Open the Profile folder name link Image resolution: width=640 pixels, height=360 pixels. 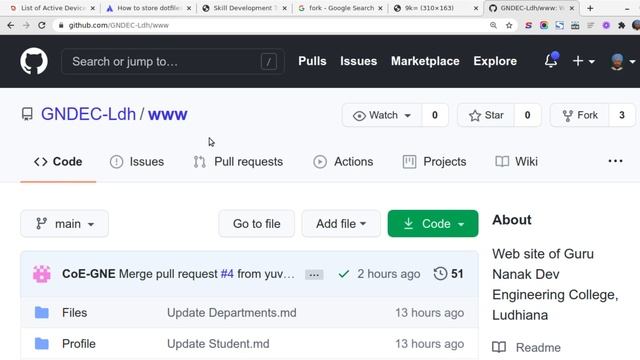pos(78,344)
